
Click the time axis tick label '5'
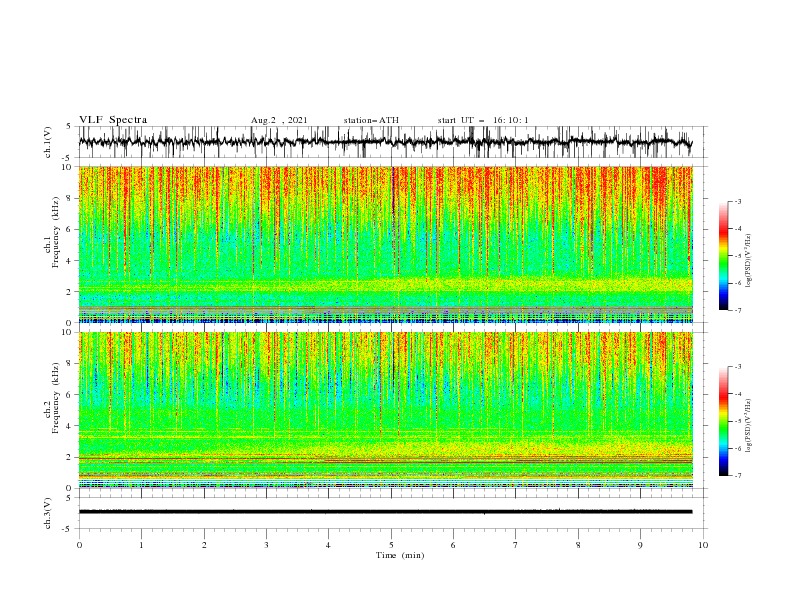(391, 545)
